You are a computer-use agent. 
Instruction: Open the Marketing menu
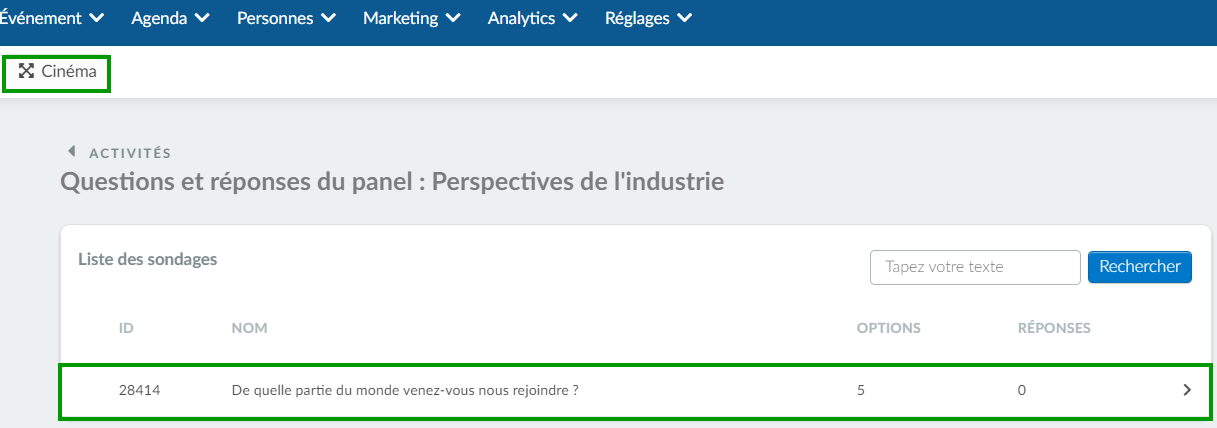(x=412, y=18)
